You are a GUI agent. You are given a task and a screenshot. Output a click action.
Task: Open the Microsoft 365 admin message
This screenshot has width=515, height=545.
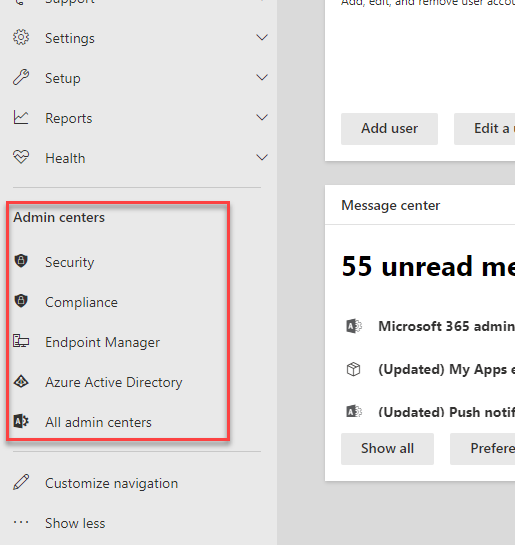pyautogui.click(x=447, y=326)
